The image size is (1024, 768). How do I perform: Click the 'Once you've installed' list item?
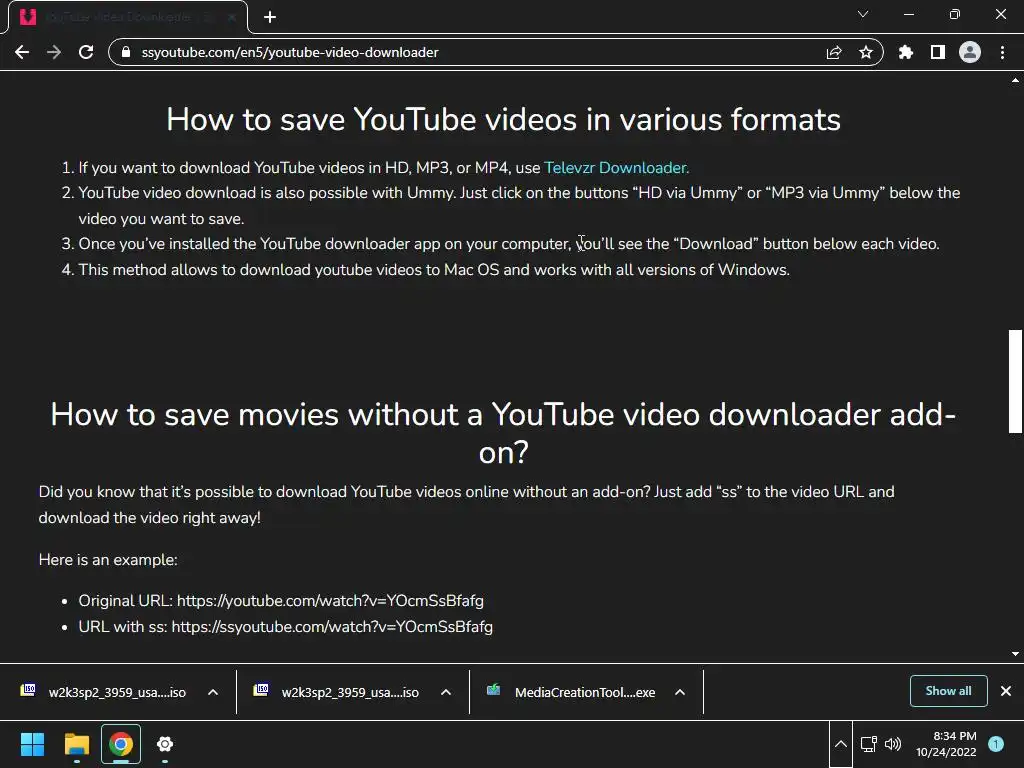pos(509,244)
